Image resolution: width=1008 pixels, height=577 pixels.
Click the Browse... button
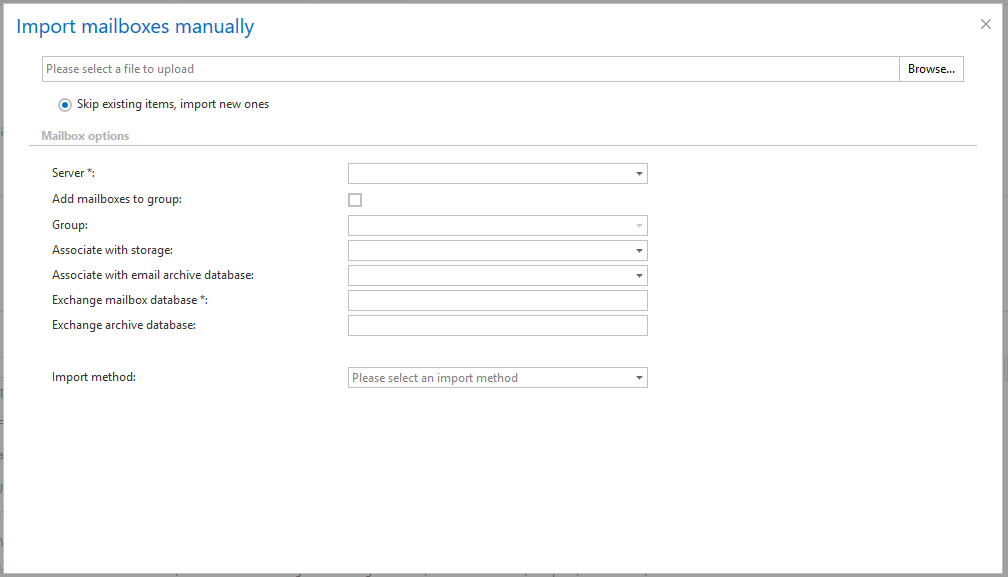931,69
